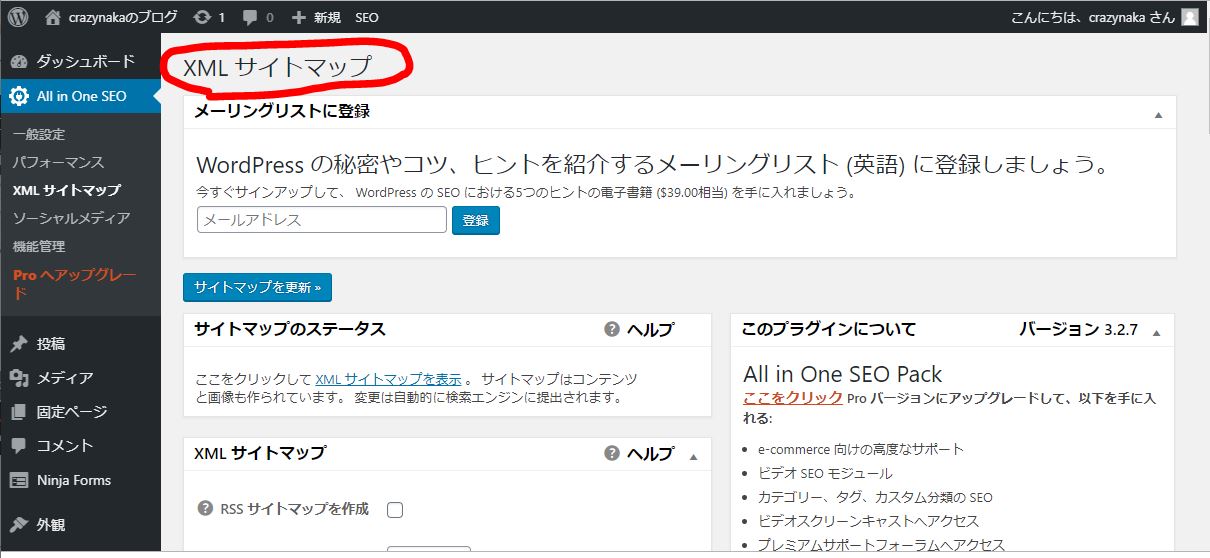Open 機能管理 submenu item
Screen dimensions: 1210x558
pos(39,246)
